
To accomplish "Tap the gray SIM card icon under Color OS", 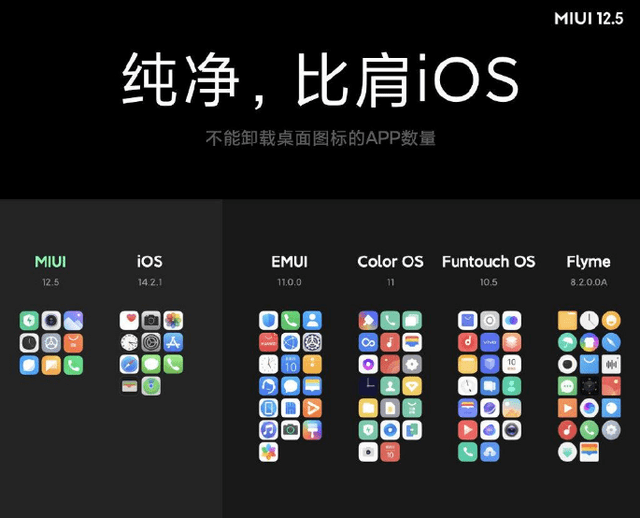I will [x=390, y=408].
